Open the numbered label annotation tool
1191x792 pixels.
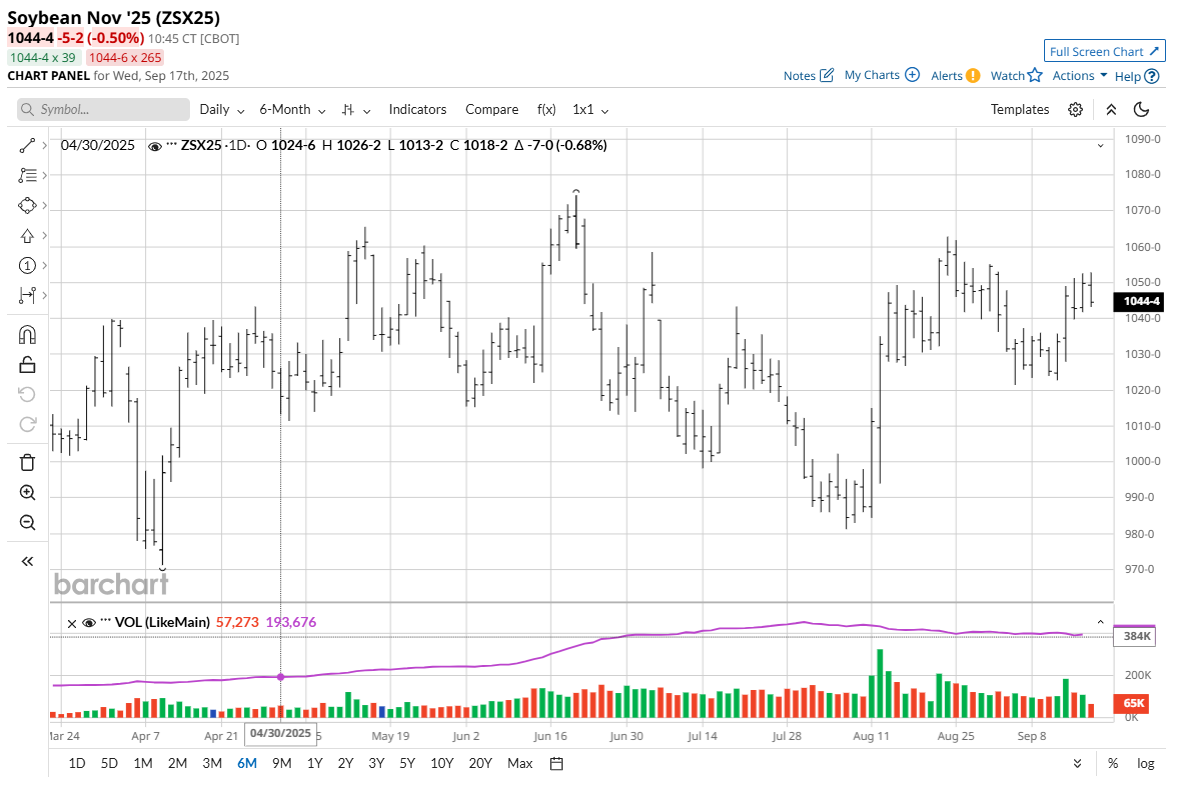coord(27,265)
